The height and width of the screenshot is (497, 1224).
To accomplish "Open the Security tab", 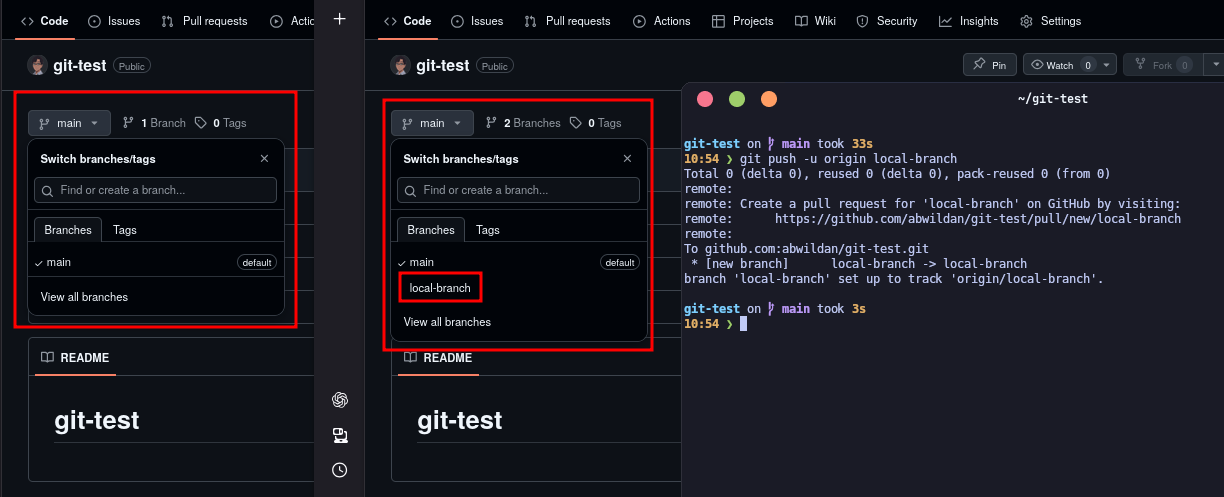I will pyautogui.click(x=887, y=21).
